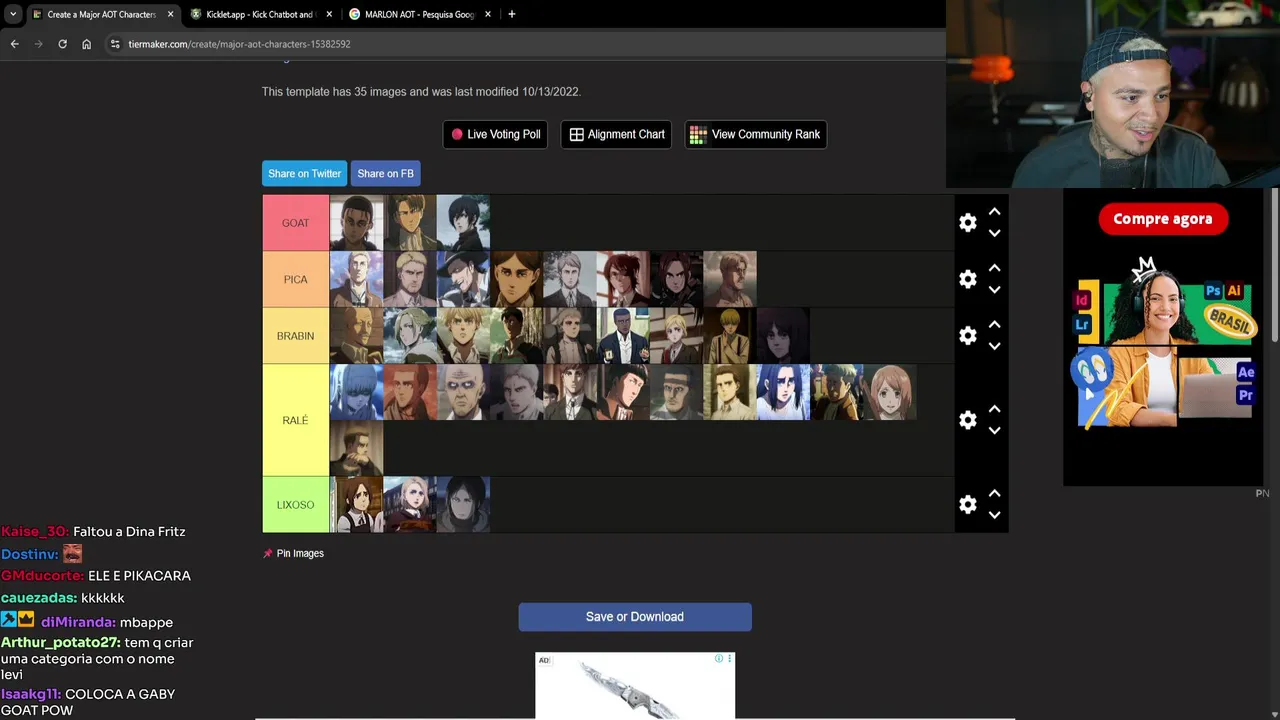
Task: Go forward in browser history
Action: (38, 44)
